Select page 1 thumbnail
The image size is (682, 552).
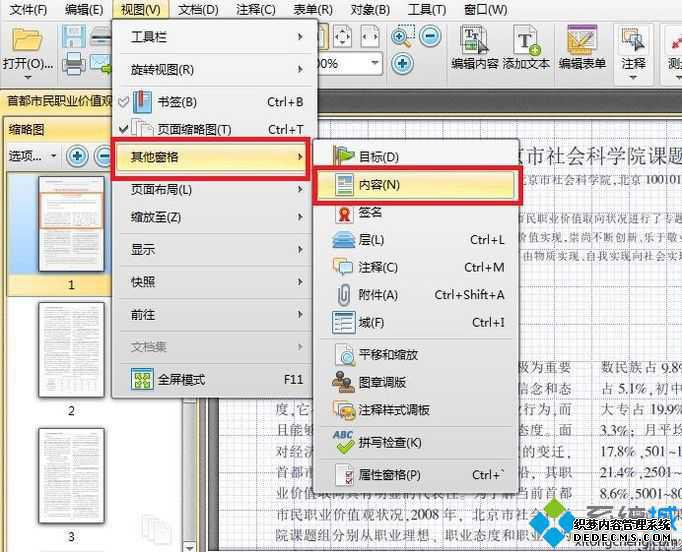pos(71,224)
